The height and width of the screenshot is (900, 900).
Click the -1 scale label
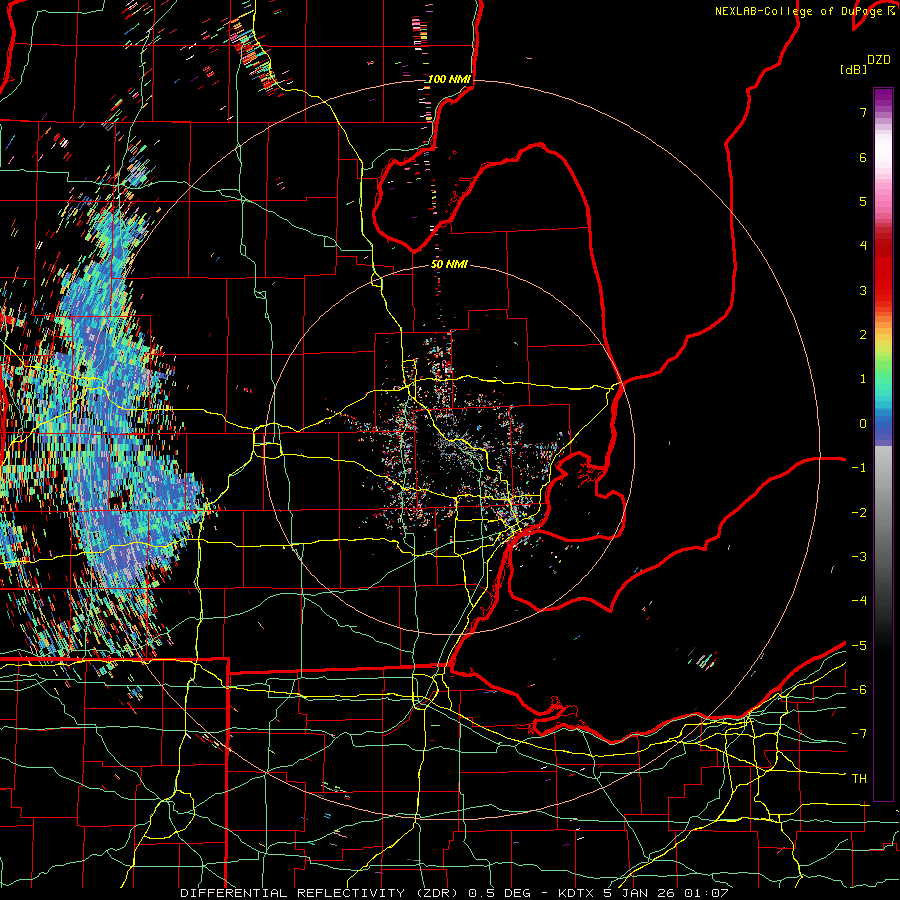[x=859, y=468]
